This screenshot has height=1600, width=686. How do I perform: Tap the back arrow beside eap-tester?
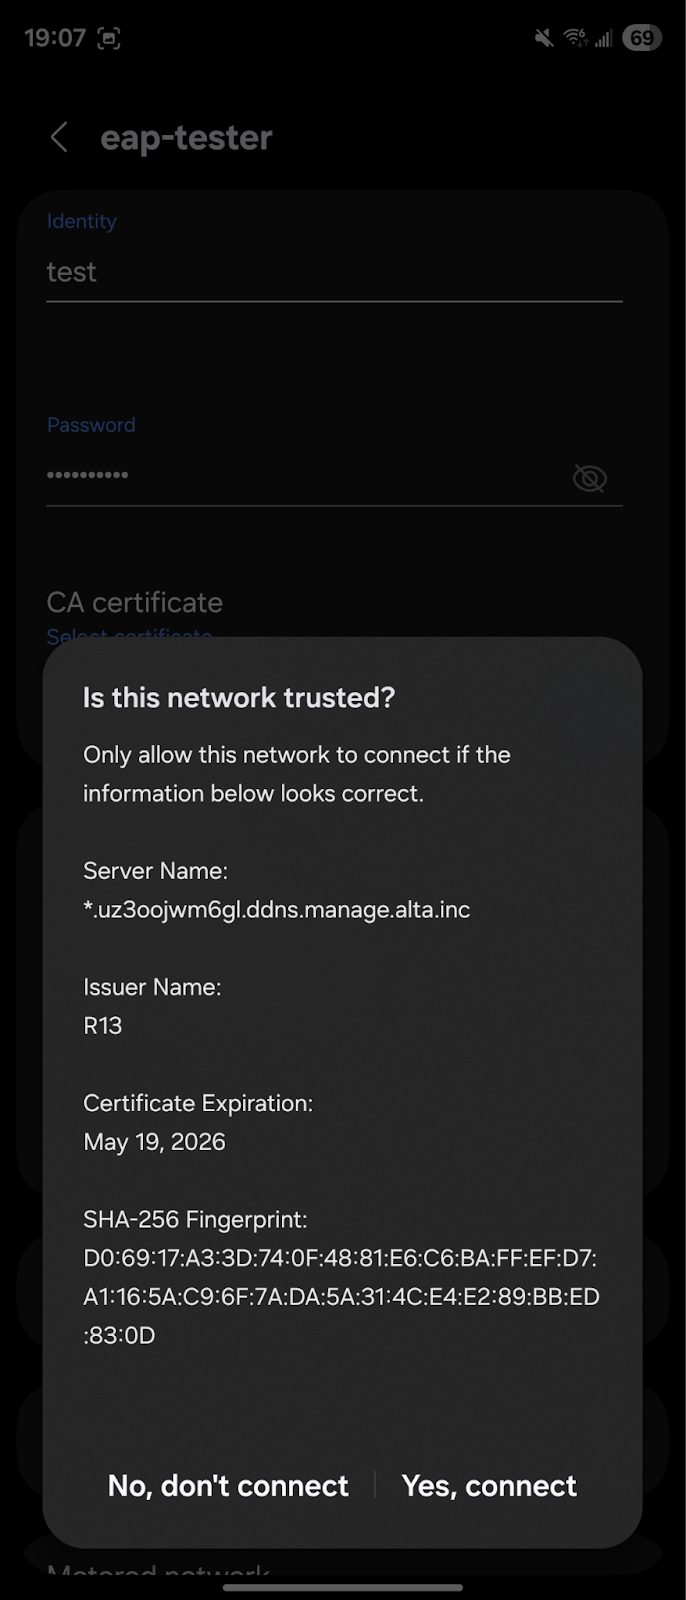pos(60,138)
